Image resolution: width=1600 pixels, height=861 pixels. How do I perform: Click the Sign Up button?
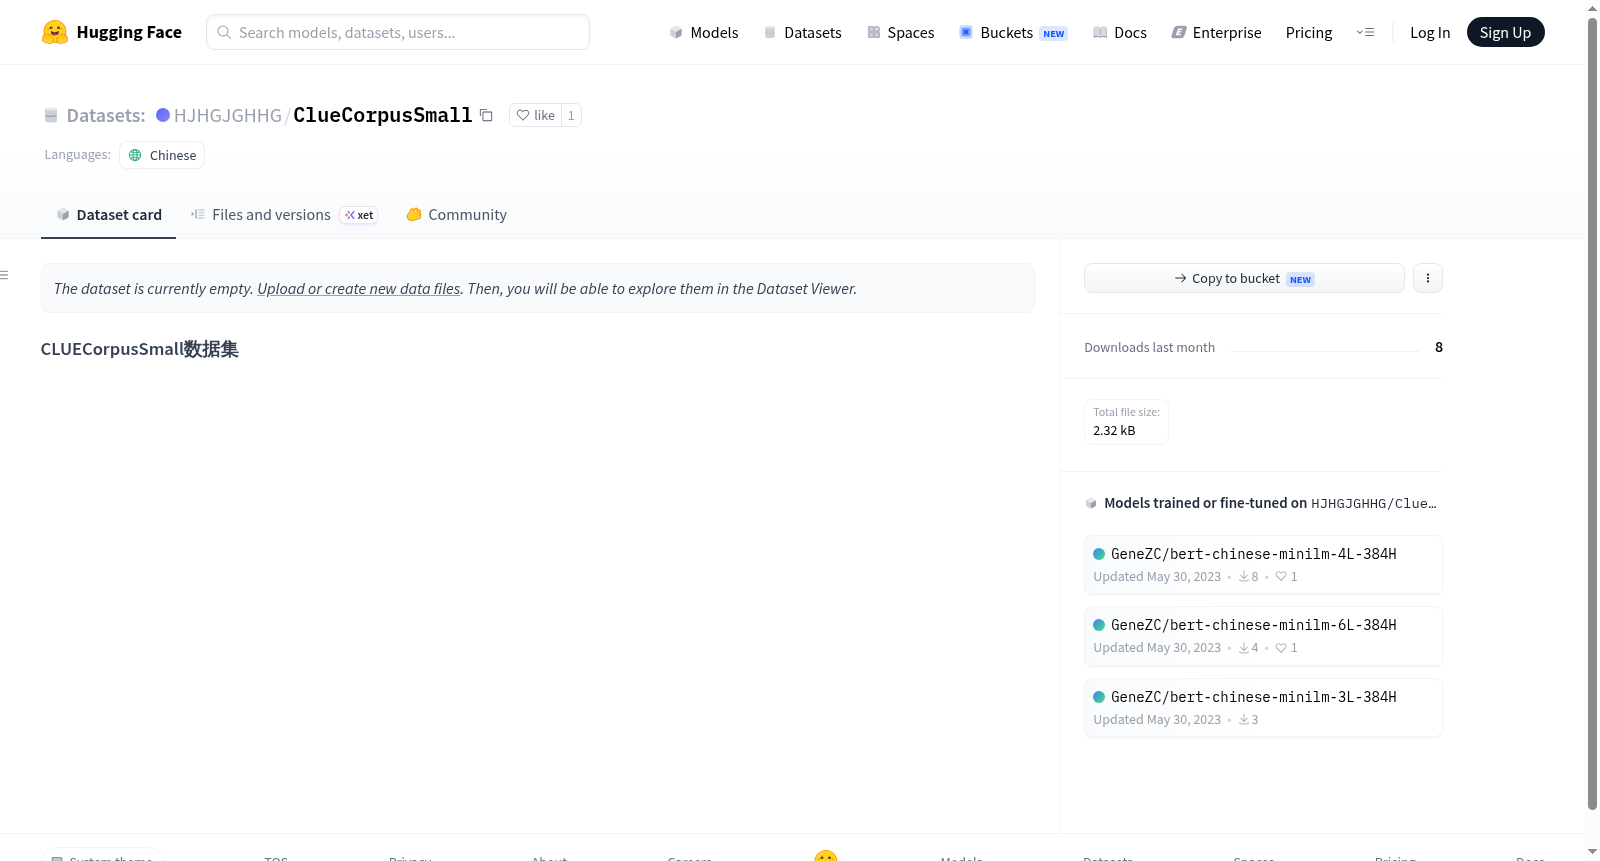click(1505, 32)
